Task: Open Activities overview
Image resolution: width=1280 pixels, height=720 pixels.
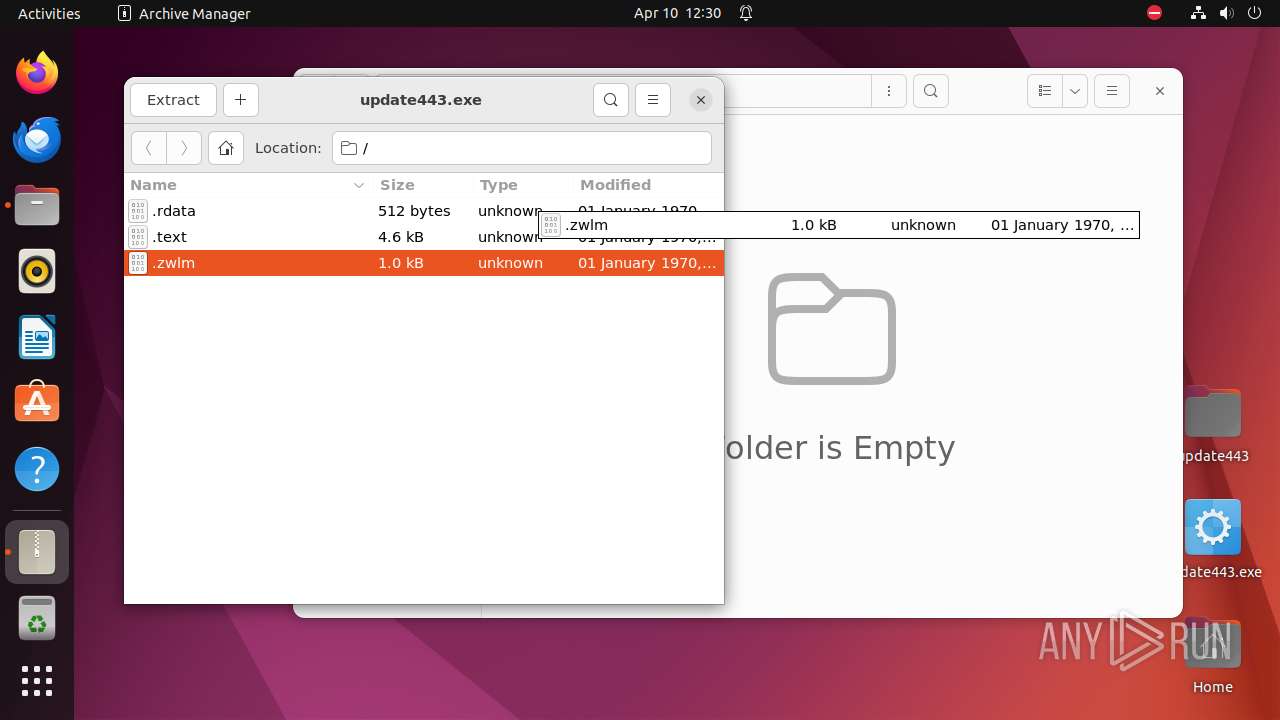Action: pos(49,14)
